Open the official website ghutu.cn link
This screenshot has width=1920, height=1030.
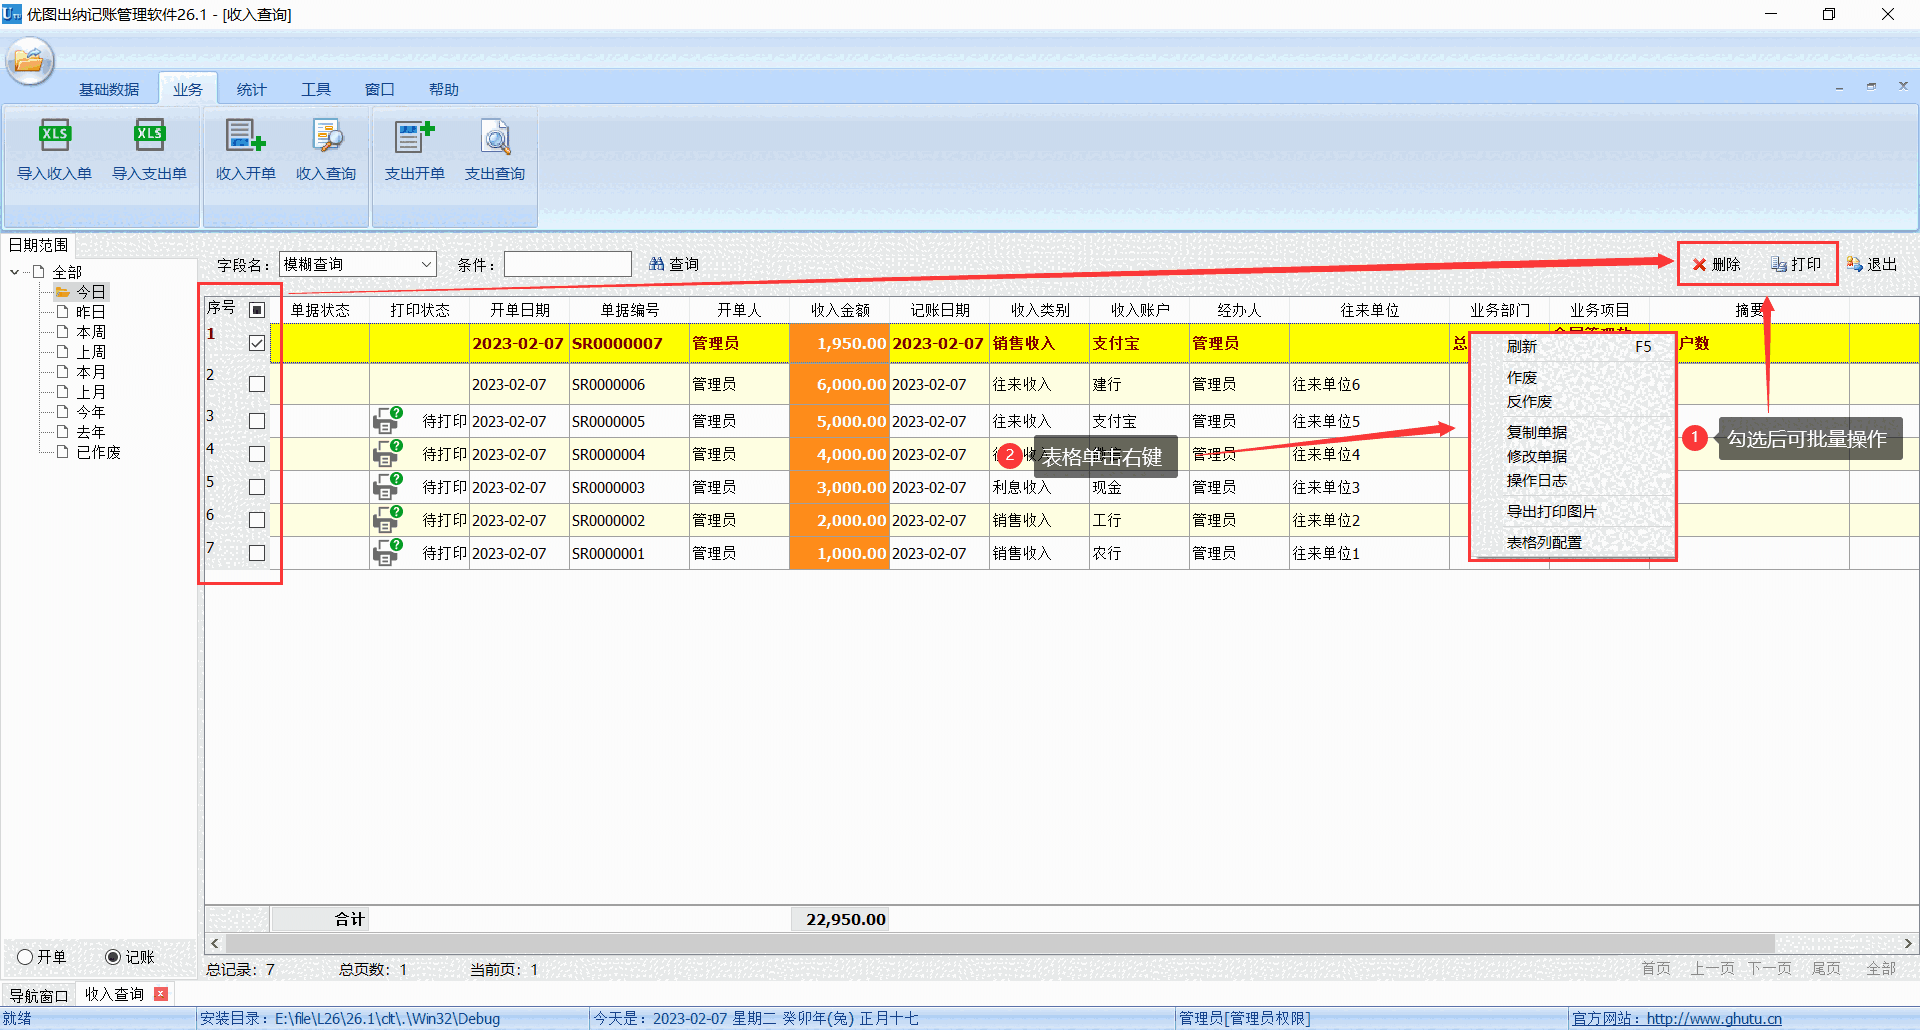pos(1713,1018)
